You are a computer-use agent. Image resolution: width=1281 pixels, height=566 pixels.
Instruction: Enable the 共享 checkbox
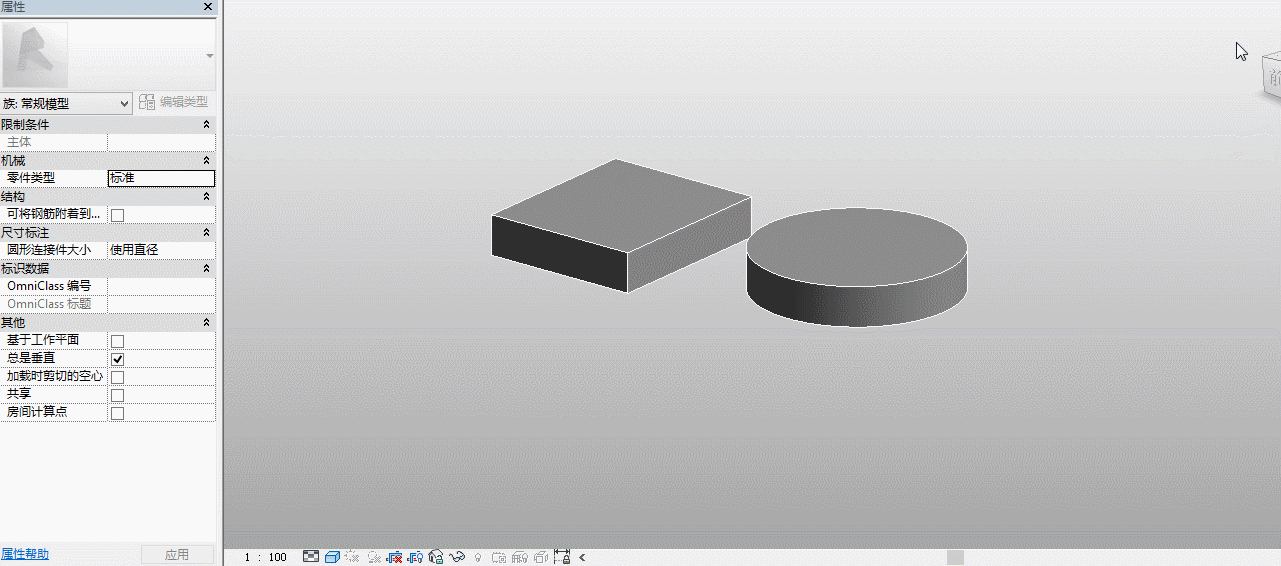point(117,395)
